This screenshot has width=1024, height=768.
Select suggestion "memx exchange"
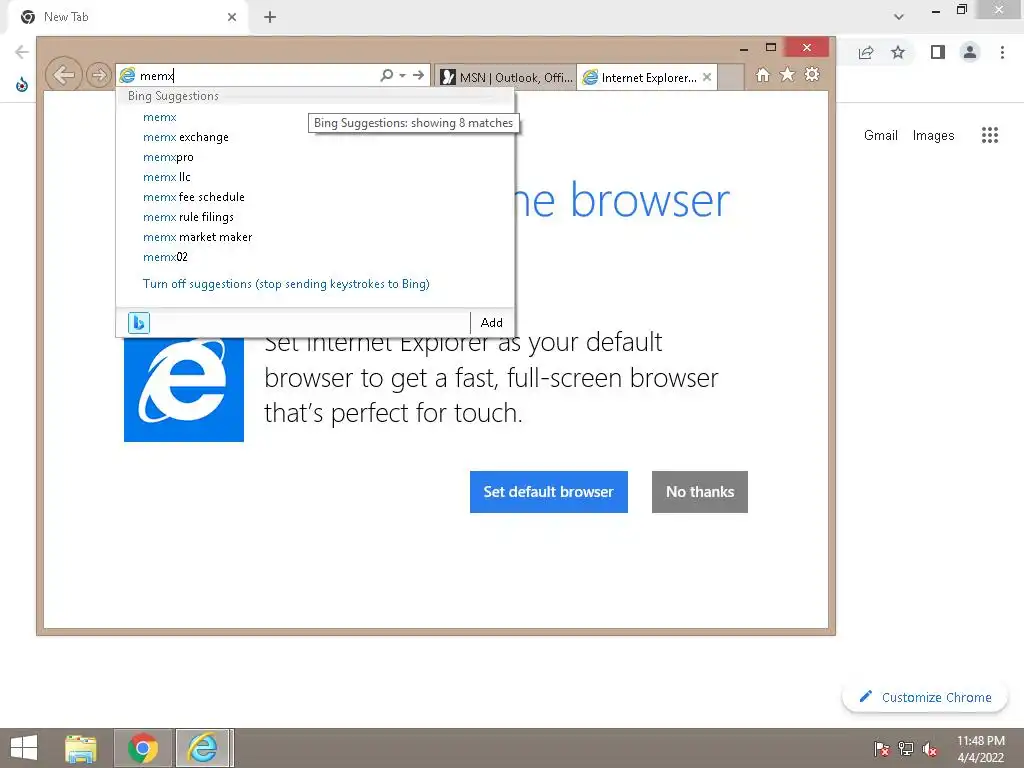pyautogui.click(x=315, y=137)
